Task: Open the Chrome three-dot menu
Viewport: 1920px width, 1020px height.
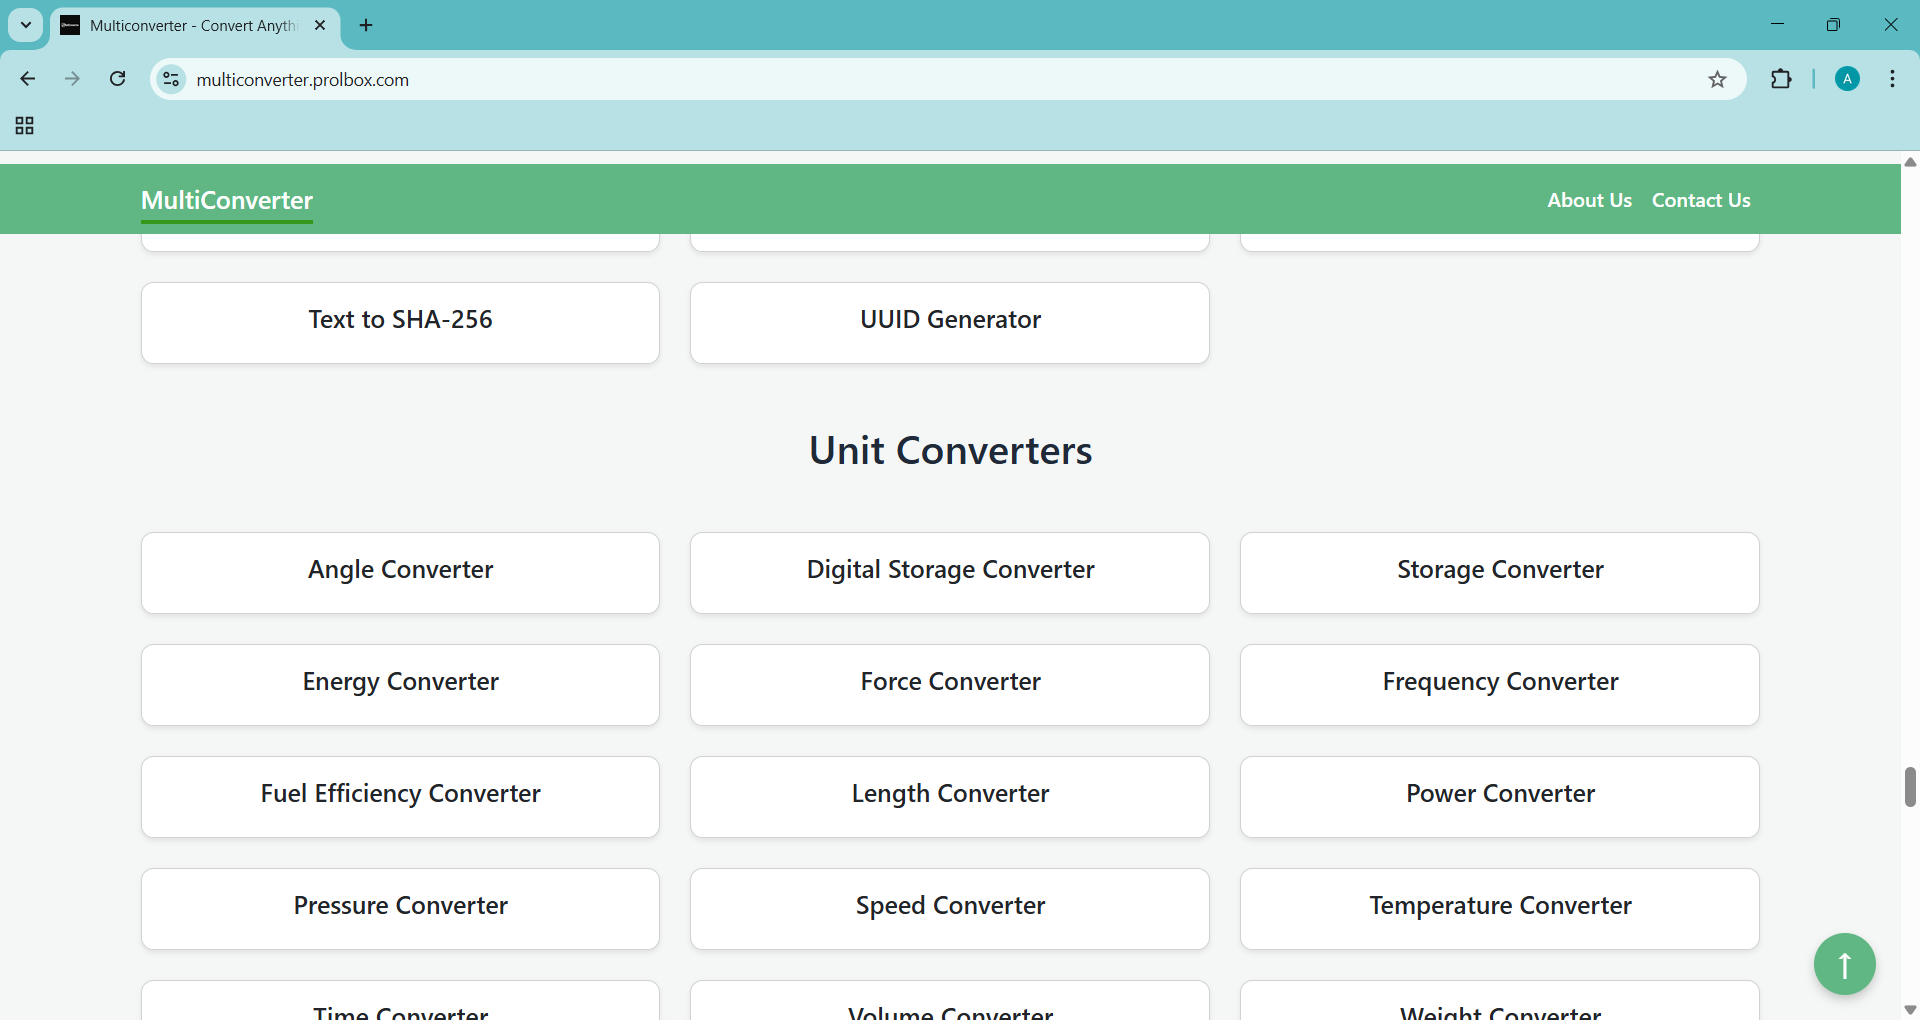Action: point(1893,79)
